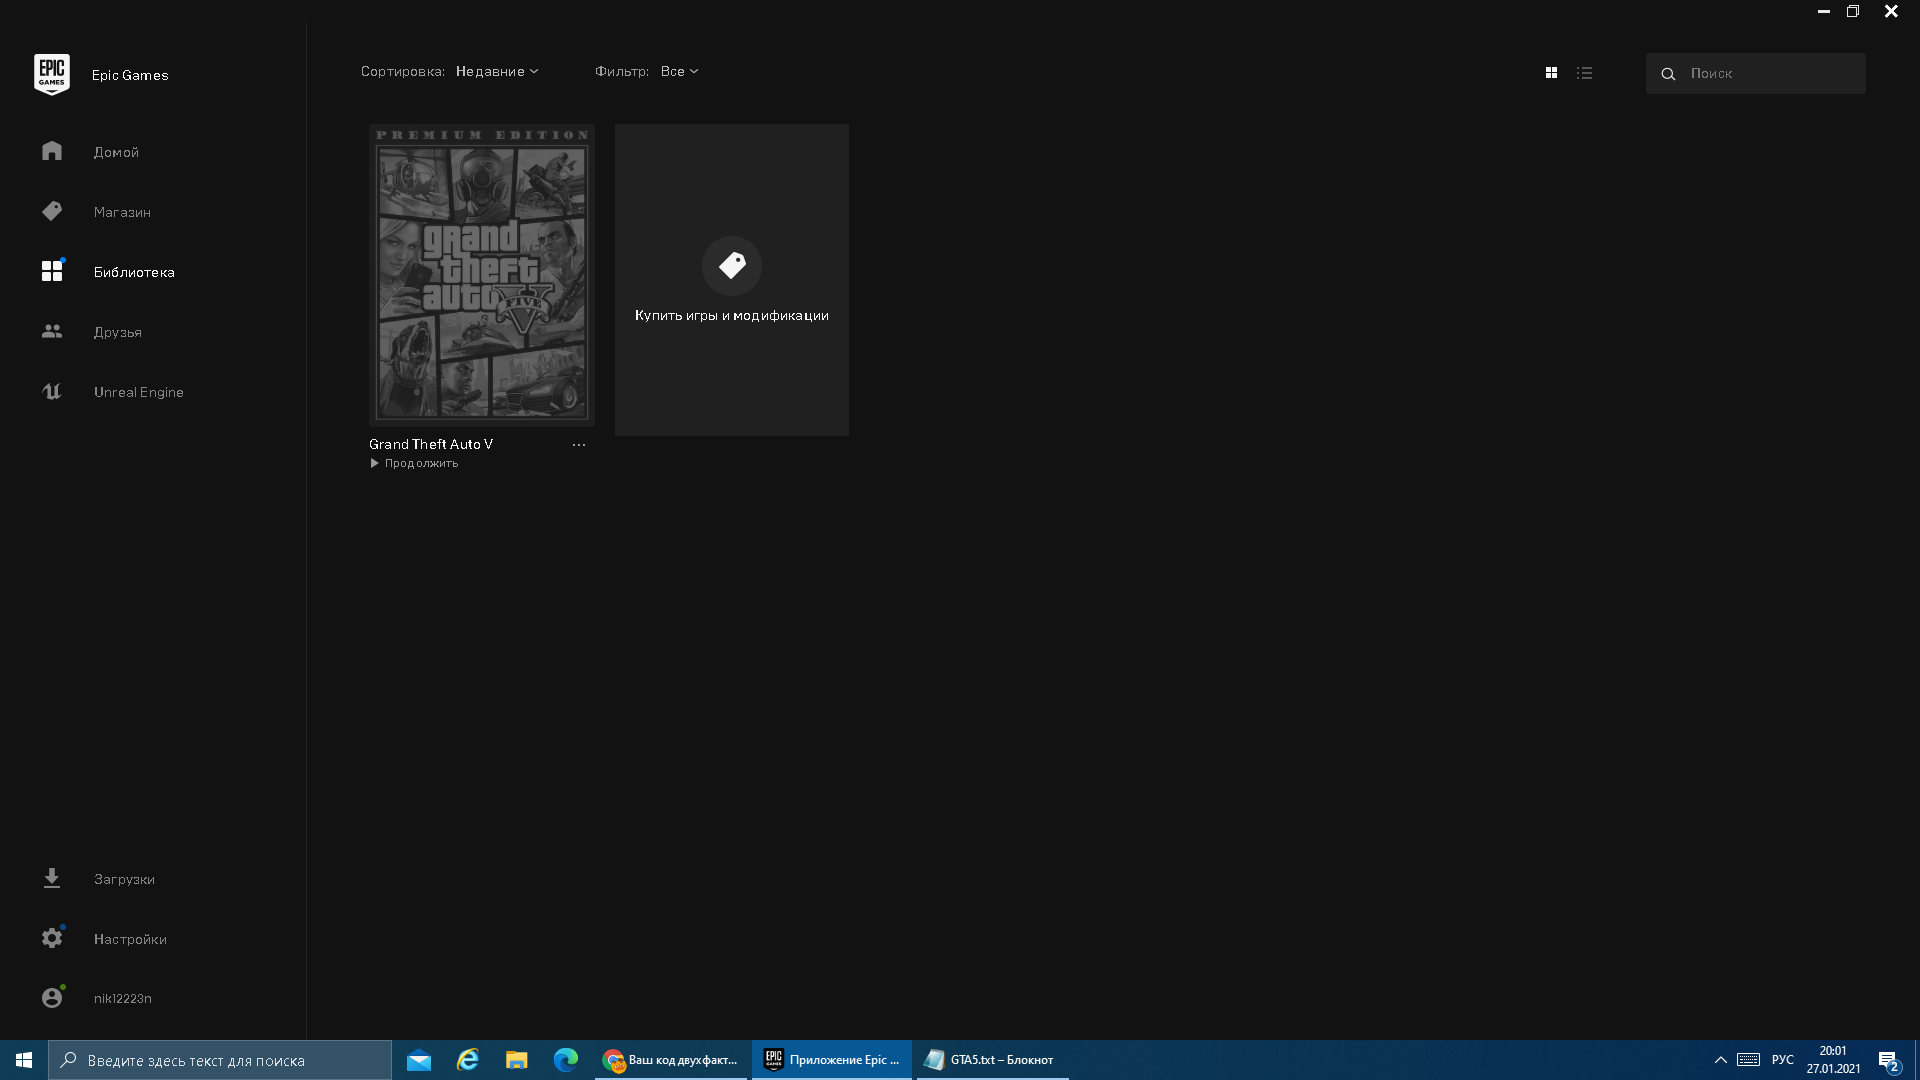Switch to Chrome Ваш код двухфакт window

pyautogui.click(x=671, y=1060)
